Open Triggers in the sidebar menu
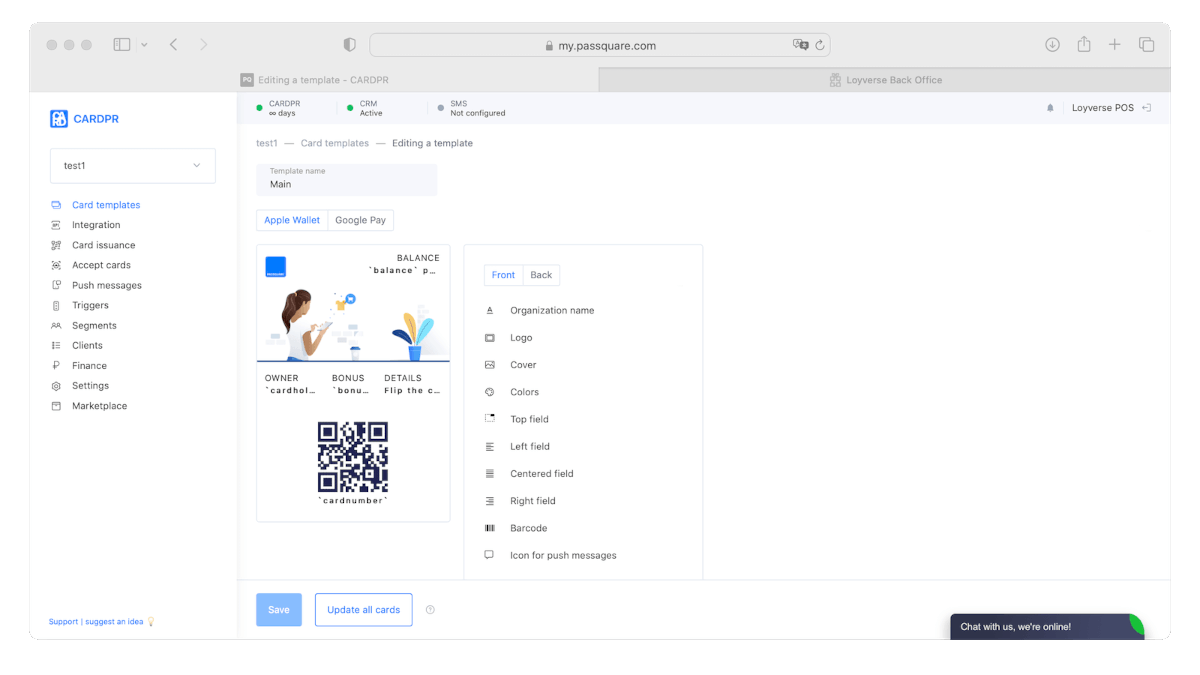 click(90, 305)
